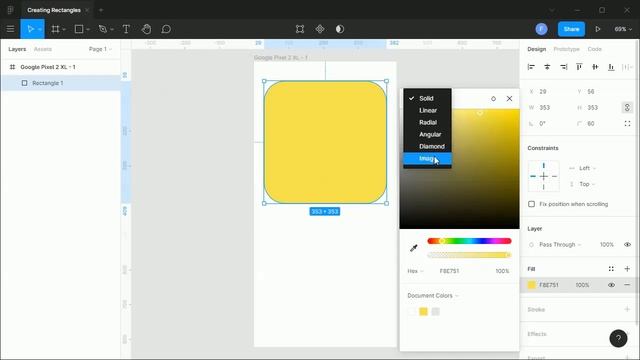Align selection to left
This screenshot has width=640, height=360.
click(531, 67)
